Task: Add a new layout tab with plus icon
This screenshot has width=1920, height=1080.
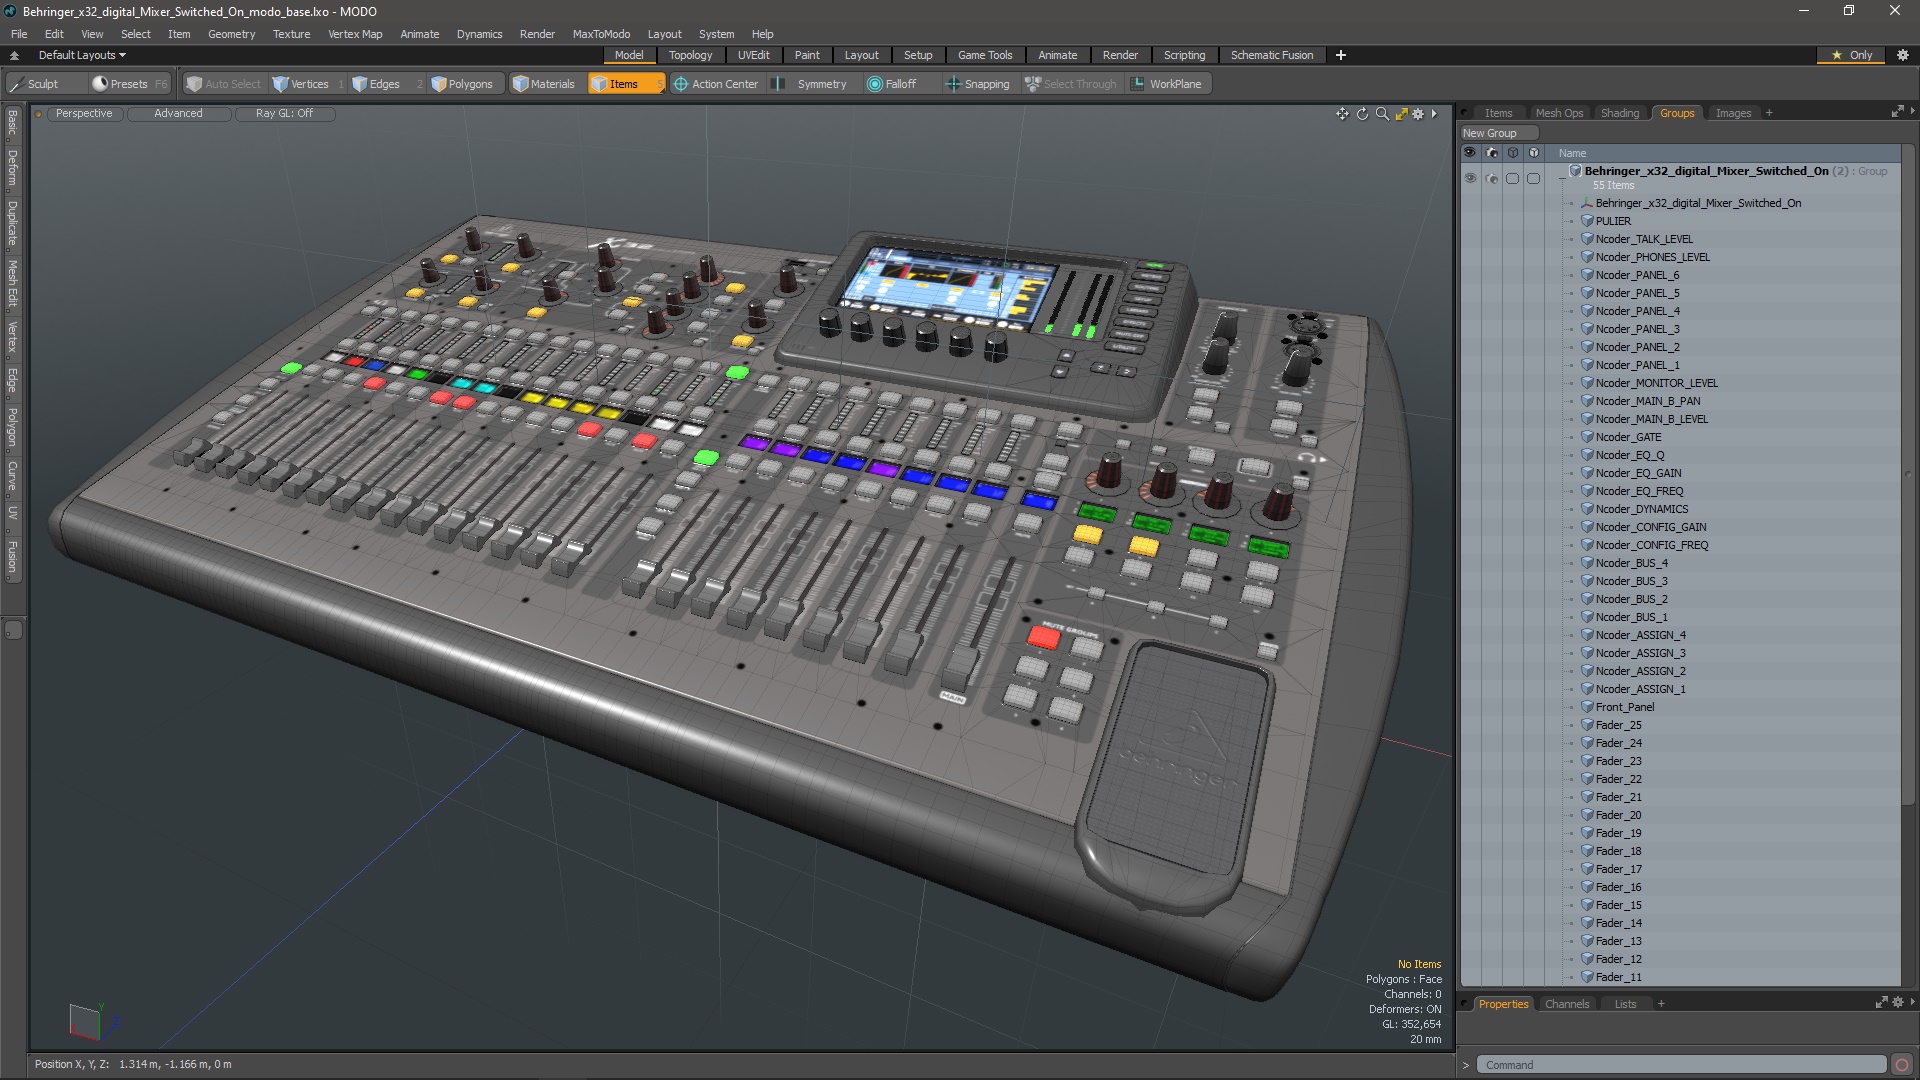Action: pyautogui.click(x=1341, y=55)
